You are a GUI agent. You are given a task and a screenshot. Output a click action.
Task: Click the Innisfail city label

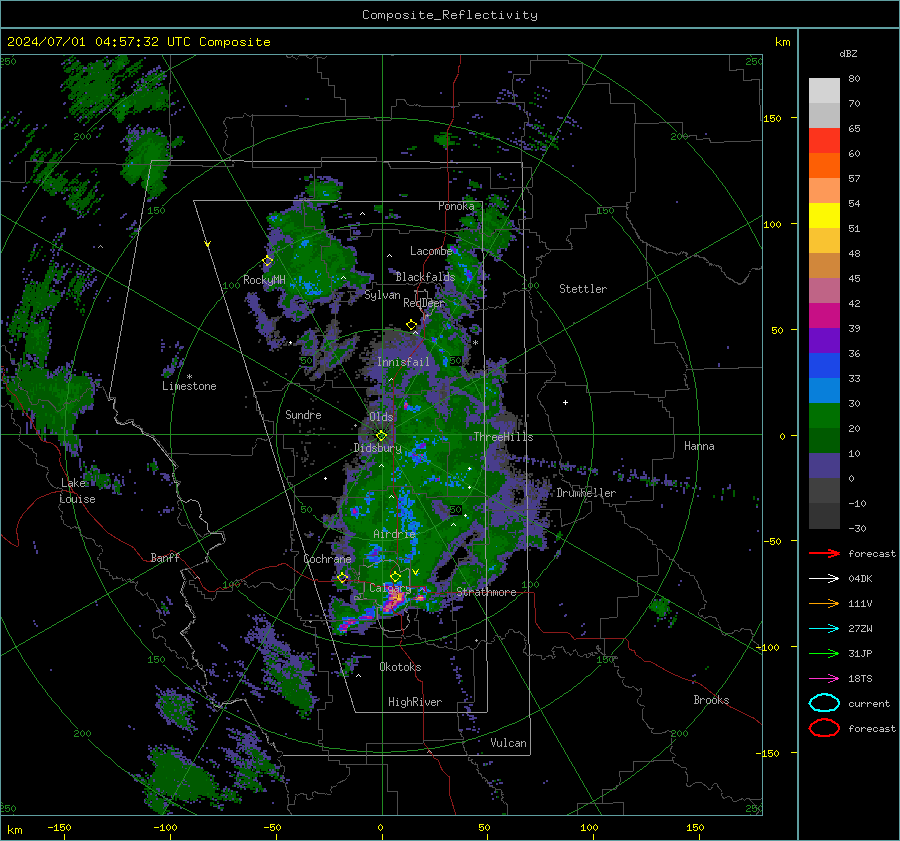(403, 362)
